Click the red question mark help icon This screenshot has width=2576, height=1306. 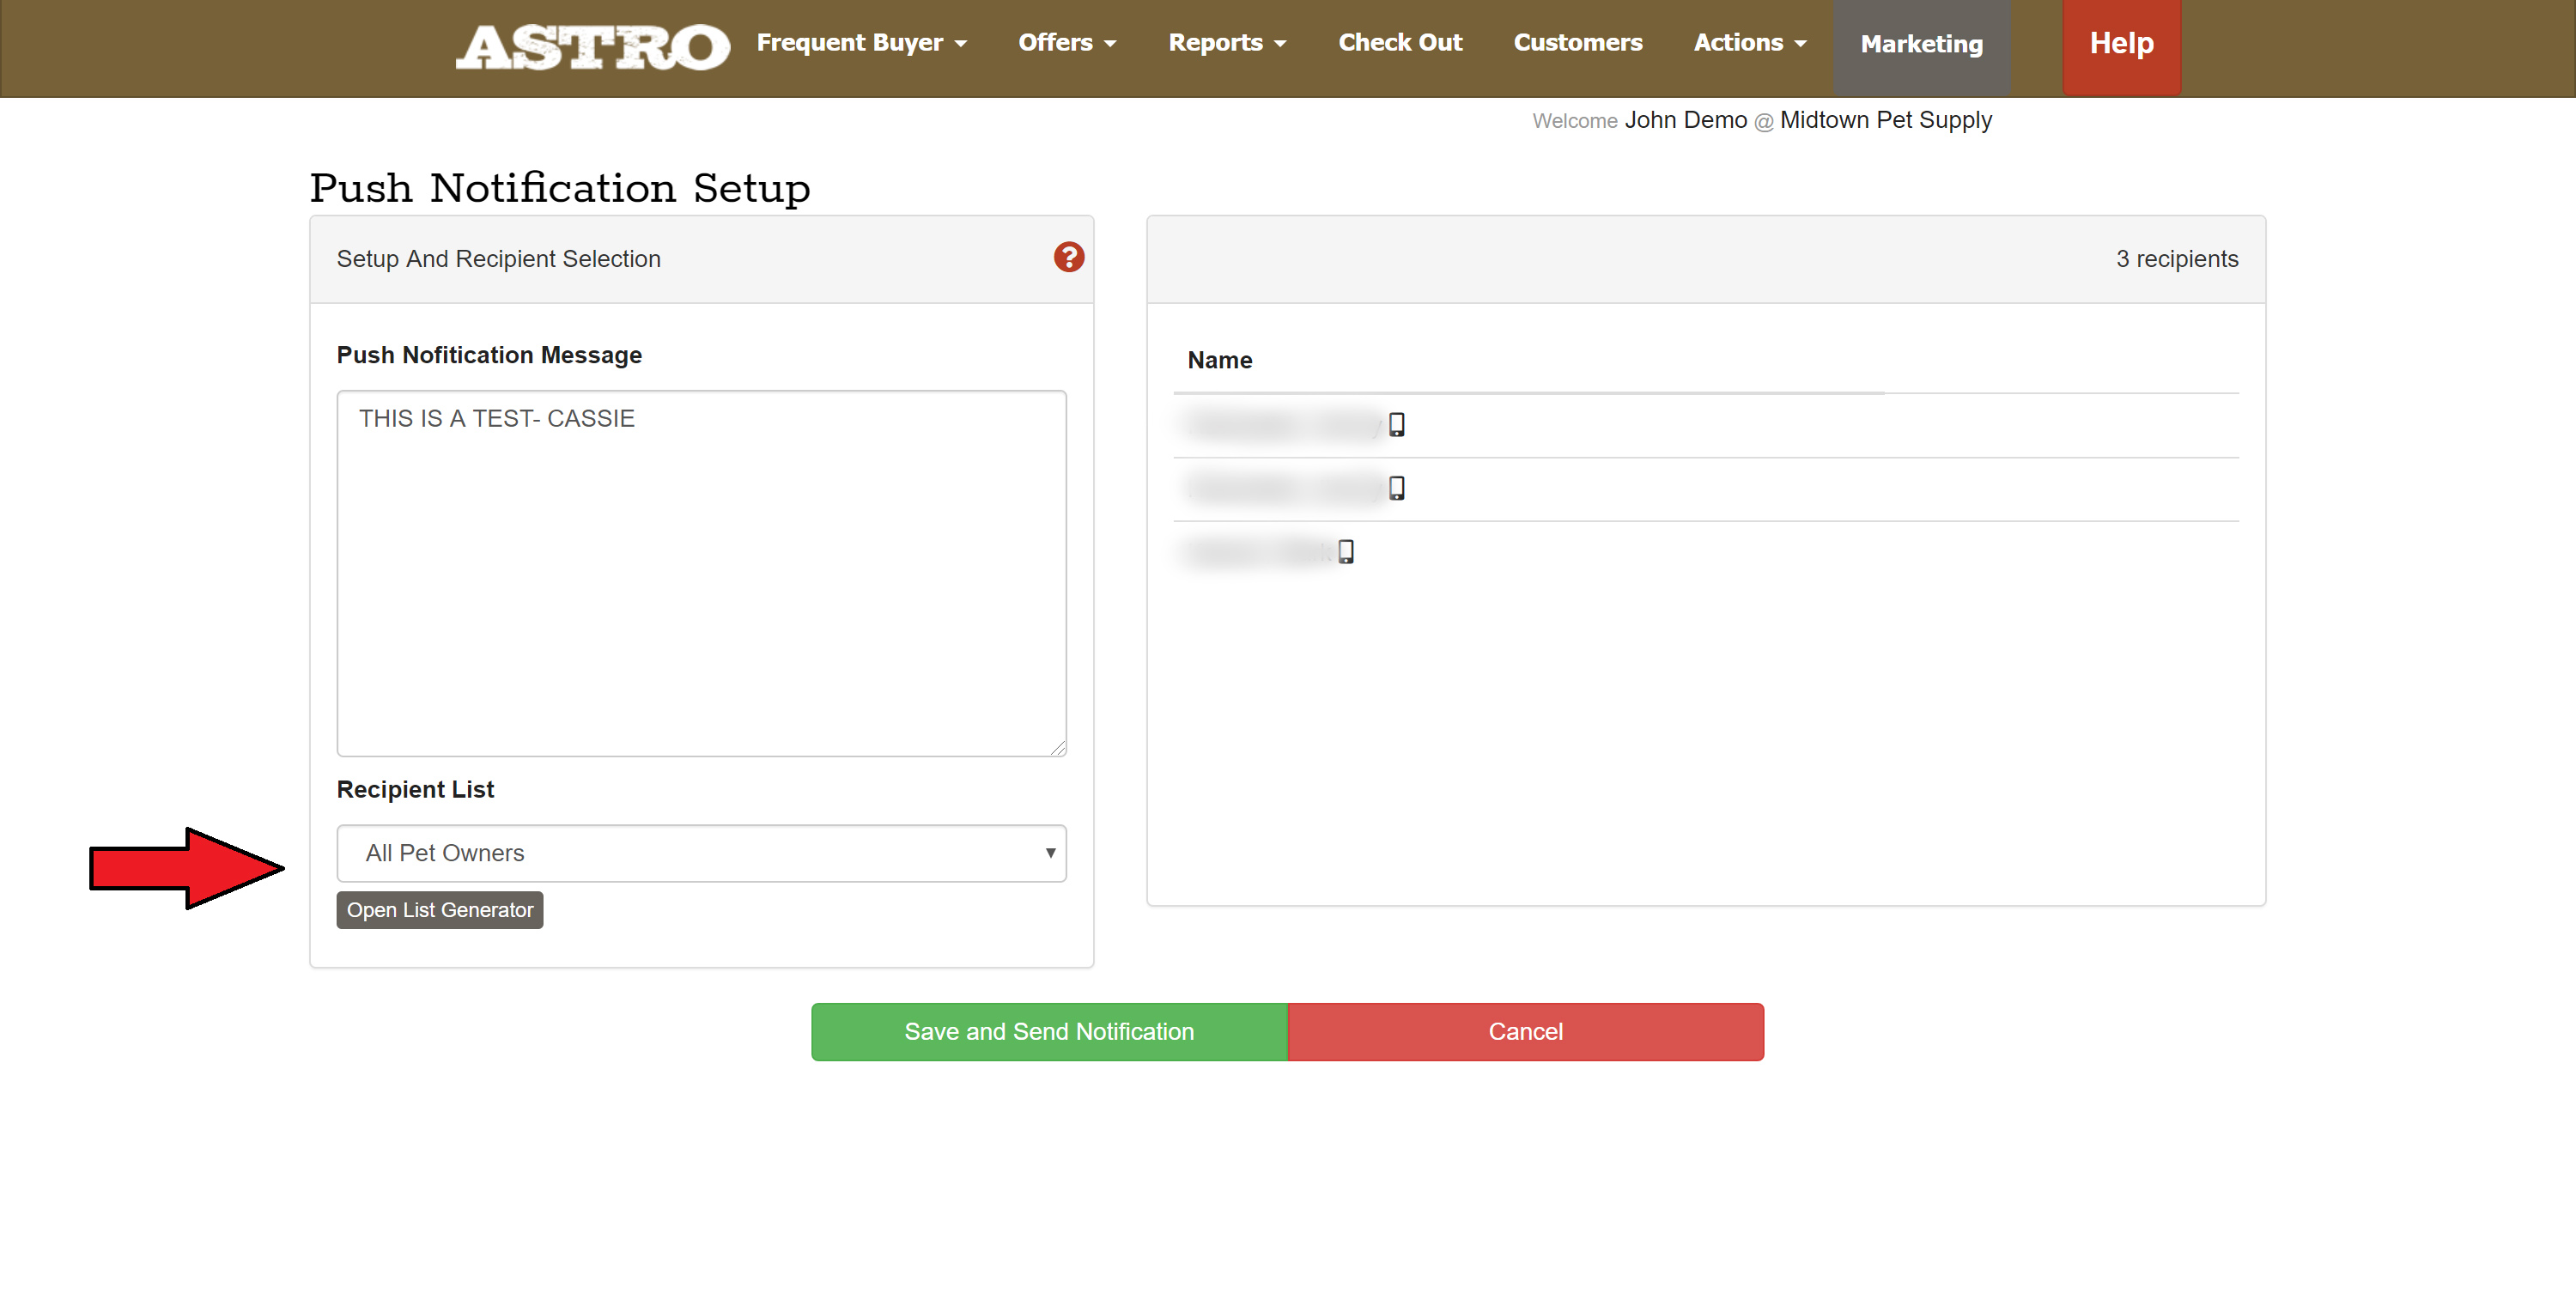[1068, 258]
